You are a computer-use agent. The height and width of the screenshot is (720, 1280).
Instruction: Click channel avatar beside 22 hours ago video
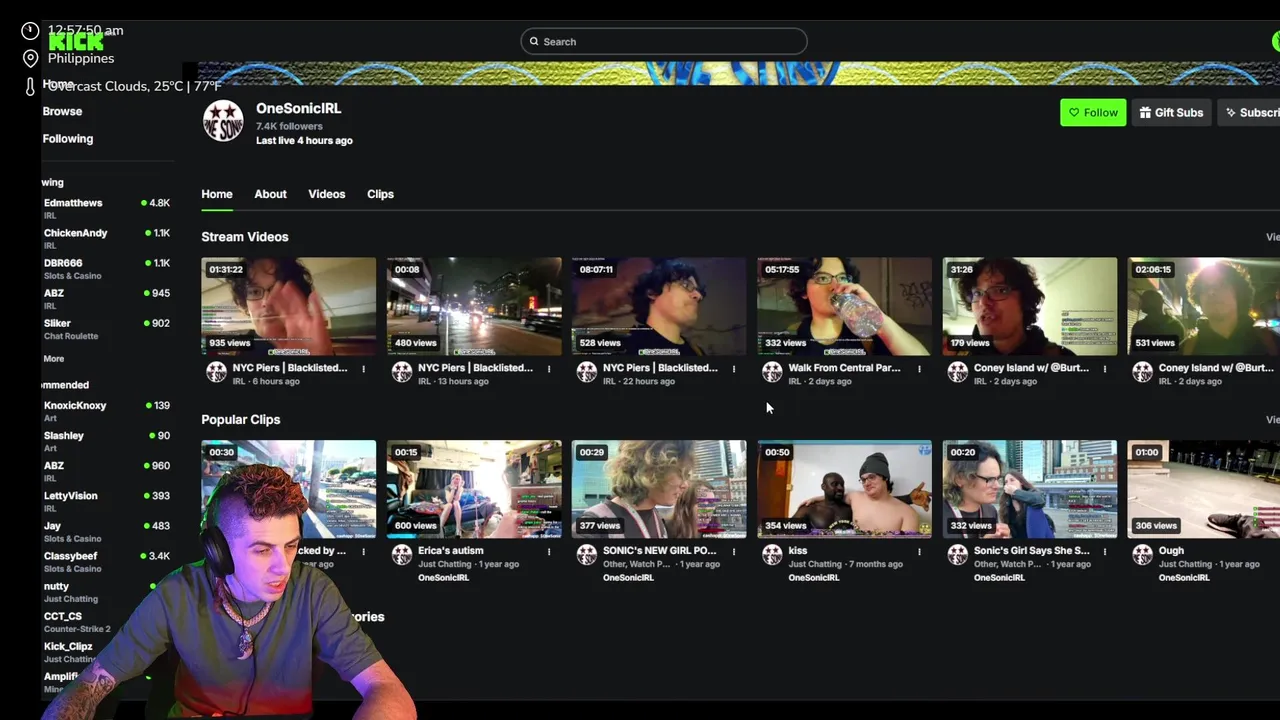(587, 373)
